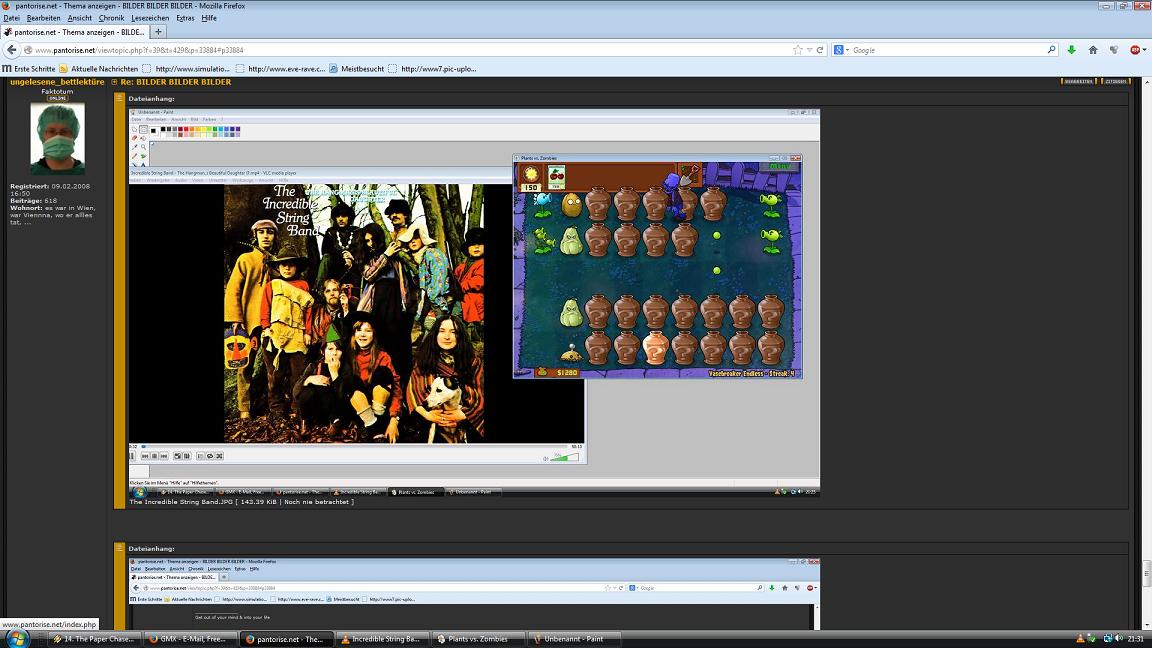The width and height of the screenshot is (1152, 648).
Task: Open the search engine dropdown next to Google
Action: point(841,50)
